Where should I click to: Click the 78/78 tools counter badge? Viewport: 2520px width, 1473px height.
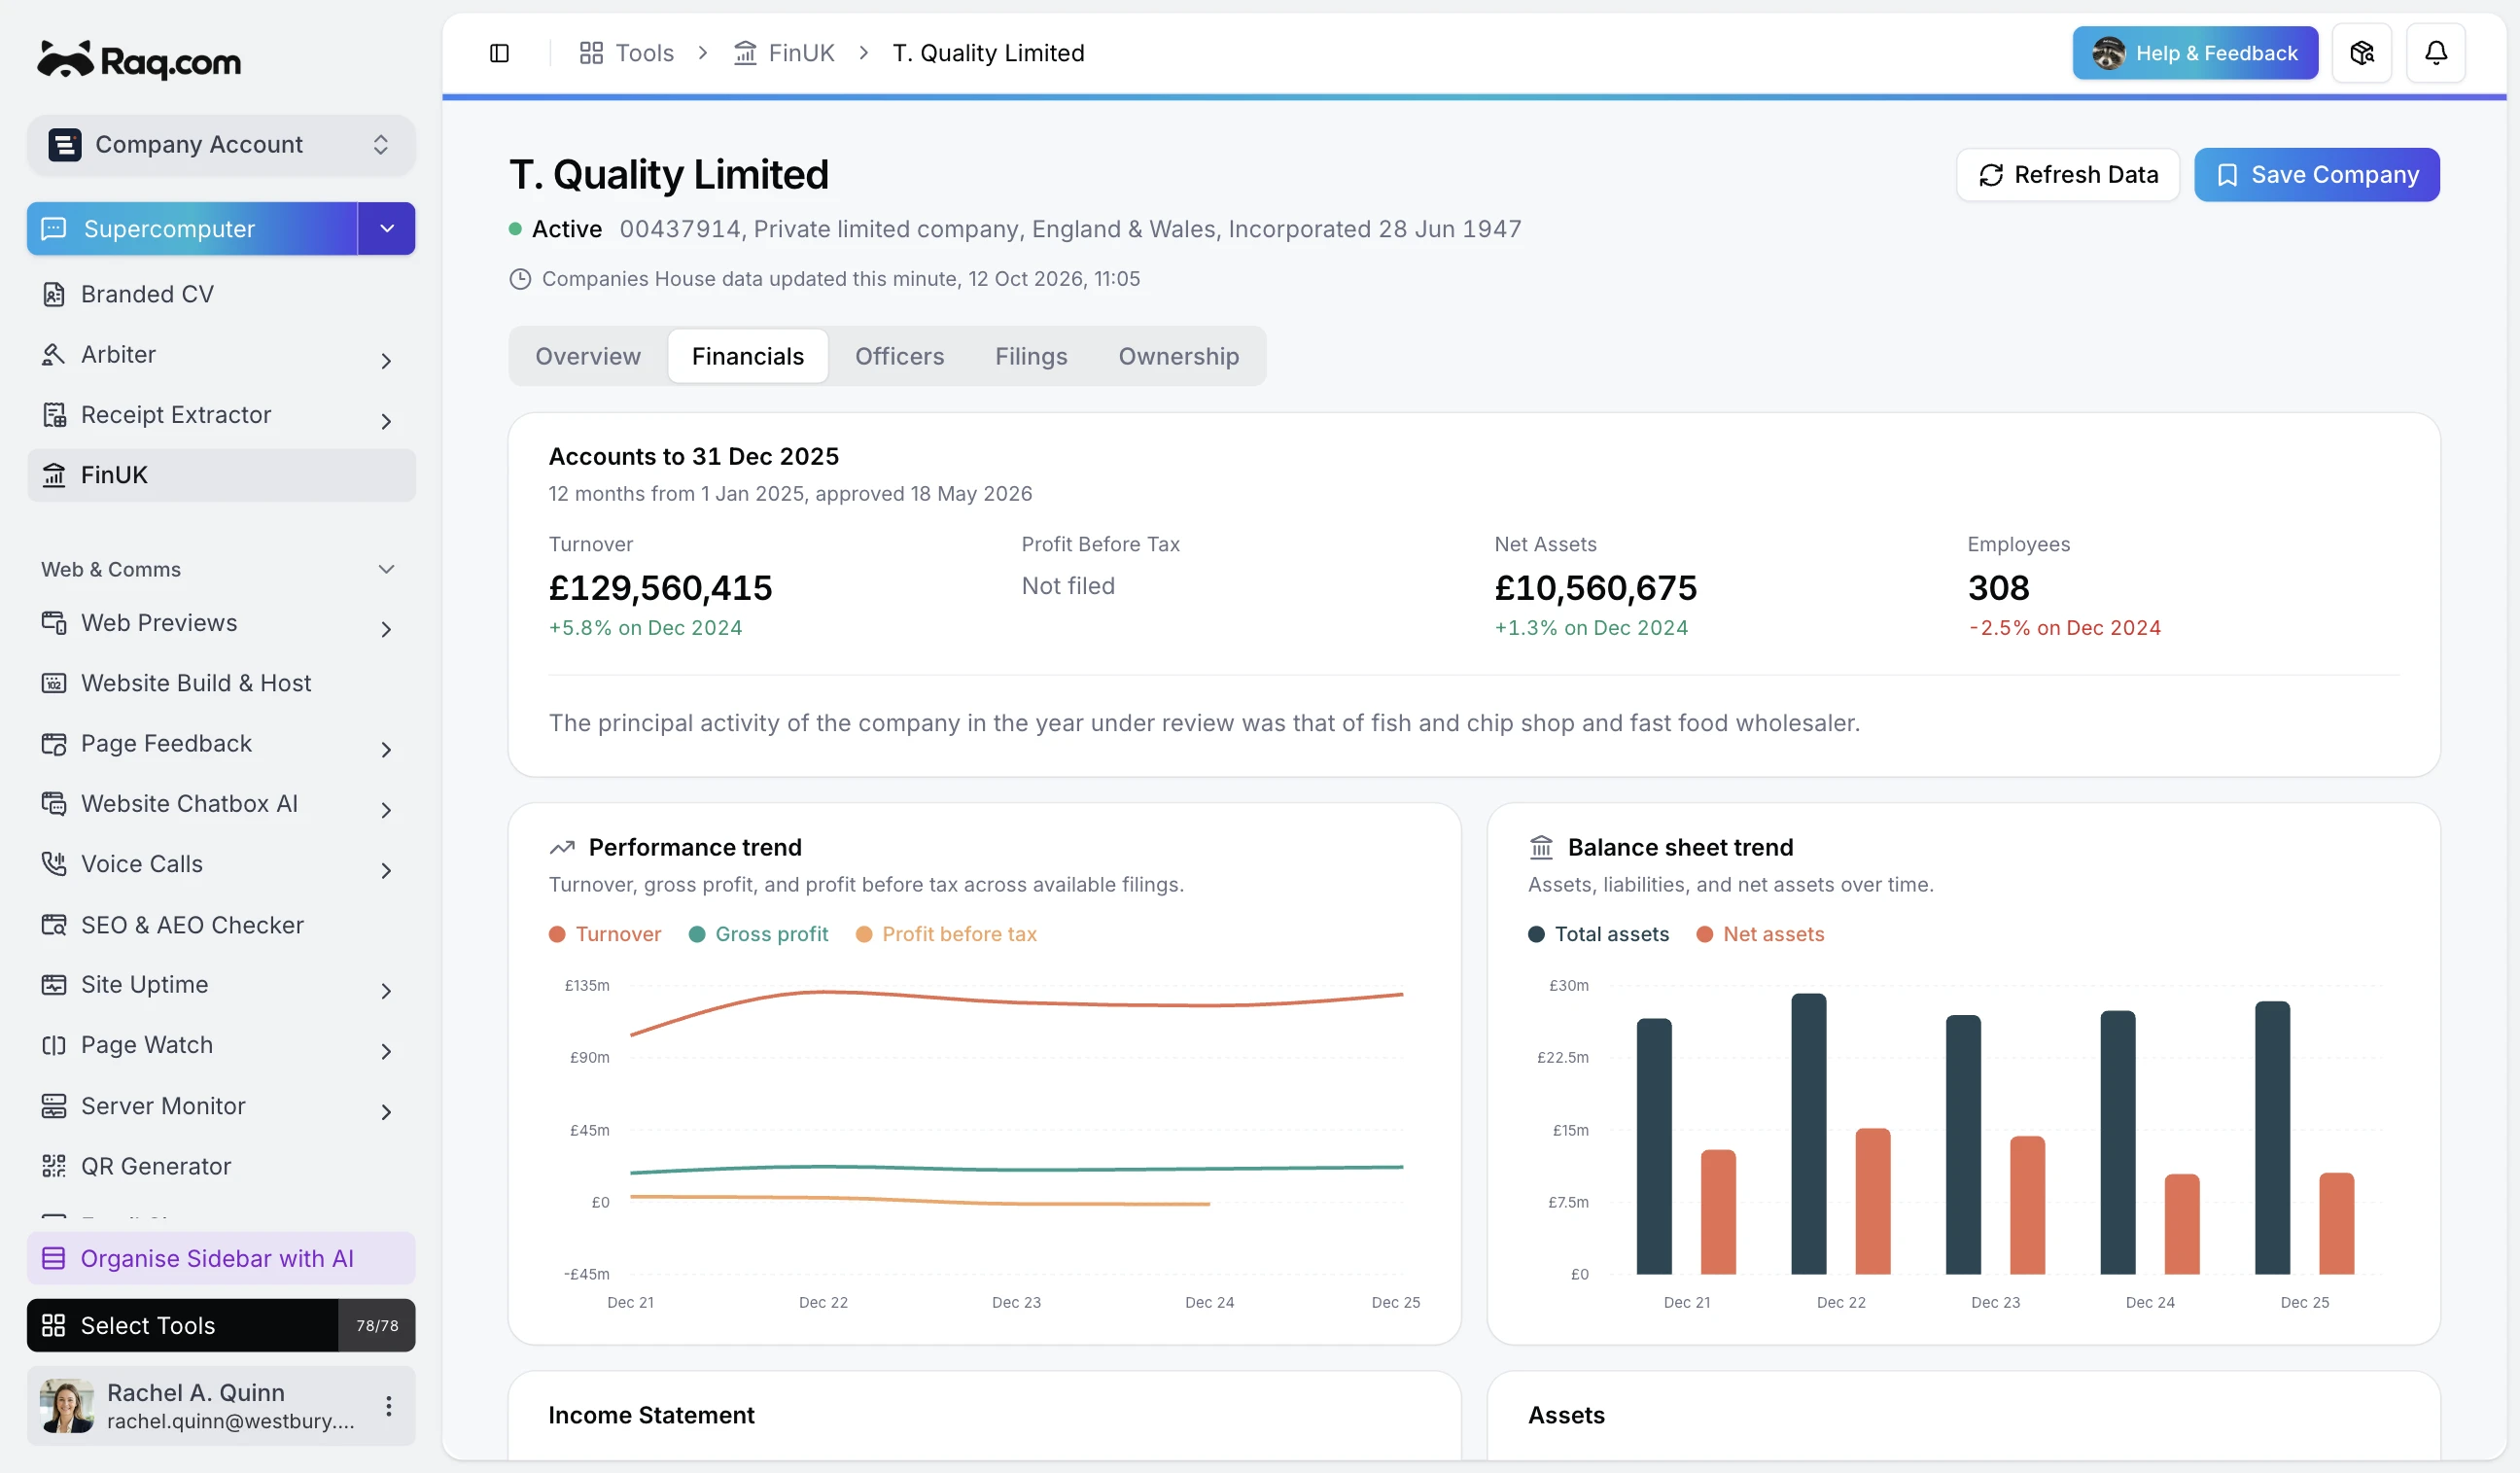(377, 1326)
